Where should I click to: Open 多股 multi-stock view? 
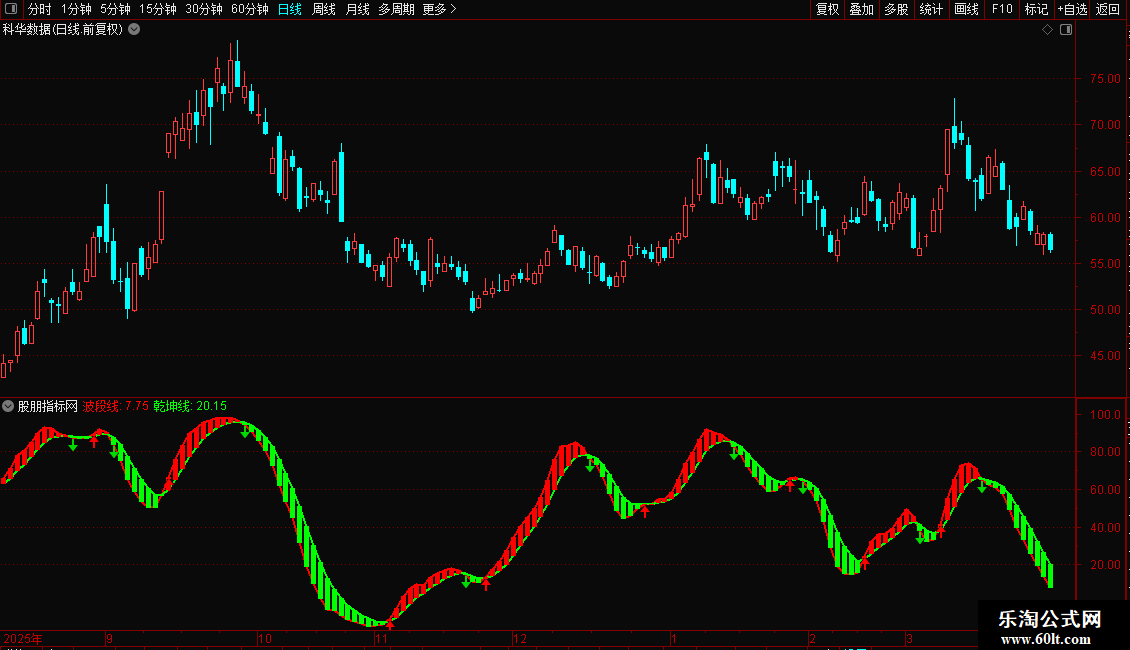(896, 9)
